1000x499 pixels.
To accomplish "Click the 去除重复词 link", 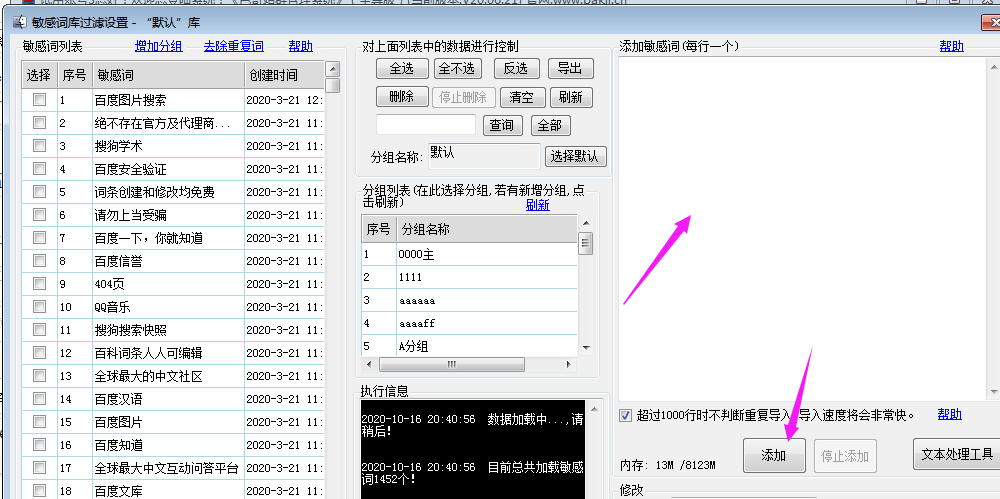I will [x=234, y=46].
